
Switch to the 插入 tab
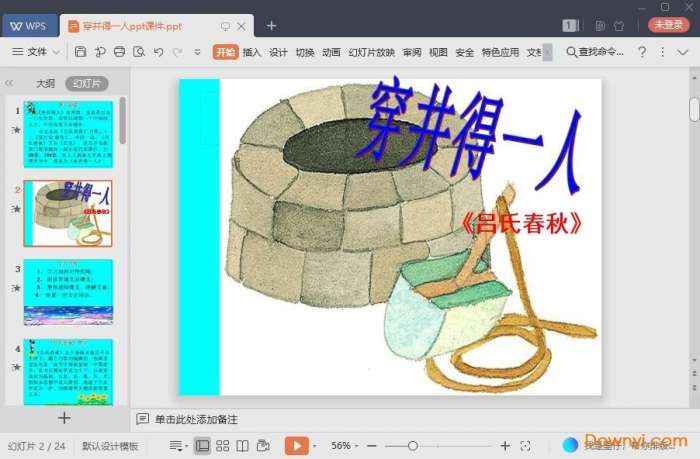pyautogui.click(x=251, y=52)
